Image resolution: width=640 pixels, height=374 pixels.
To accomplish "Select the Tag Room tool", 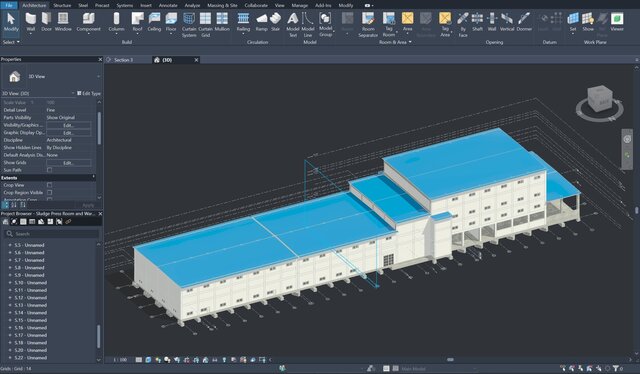I will click(389, 25).
